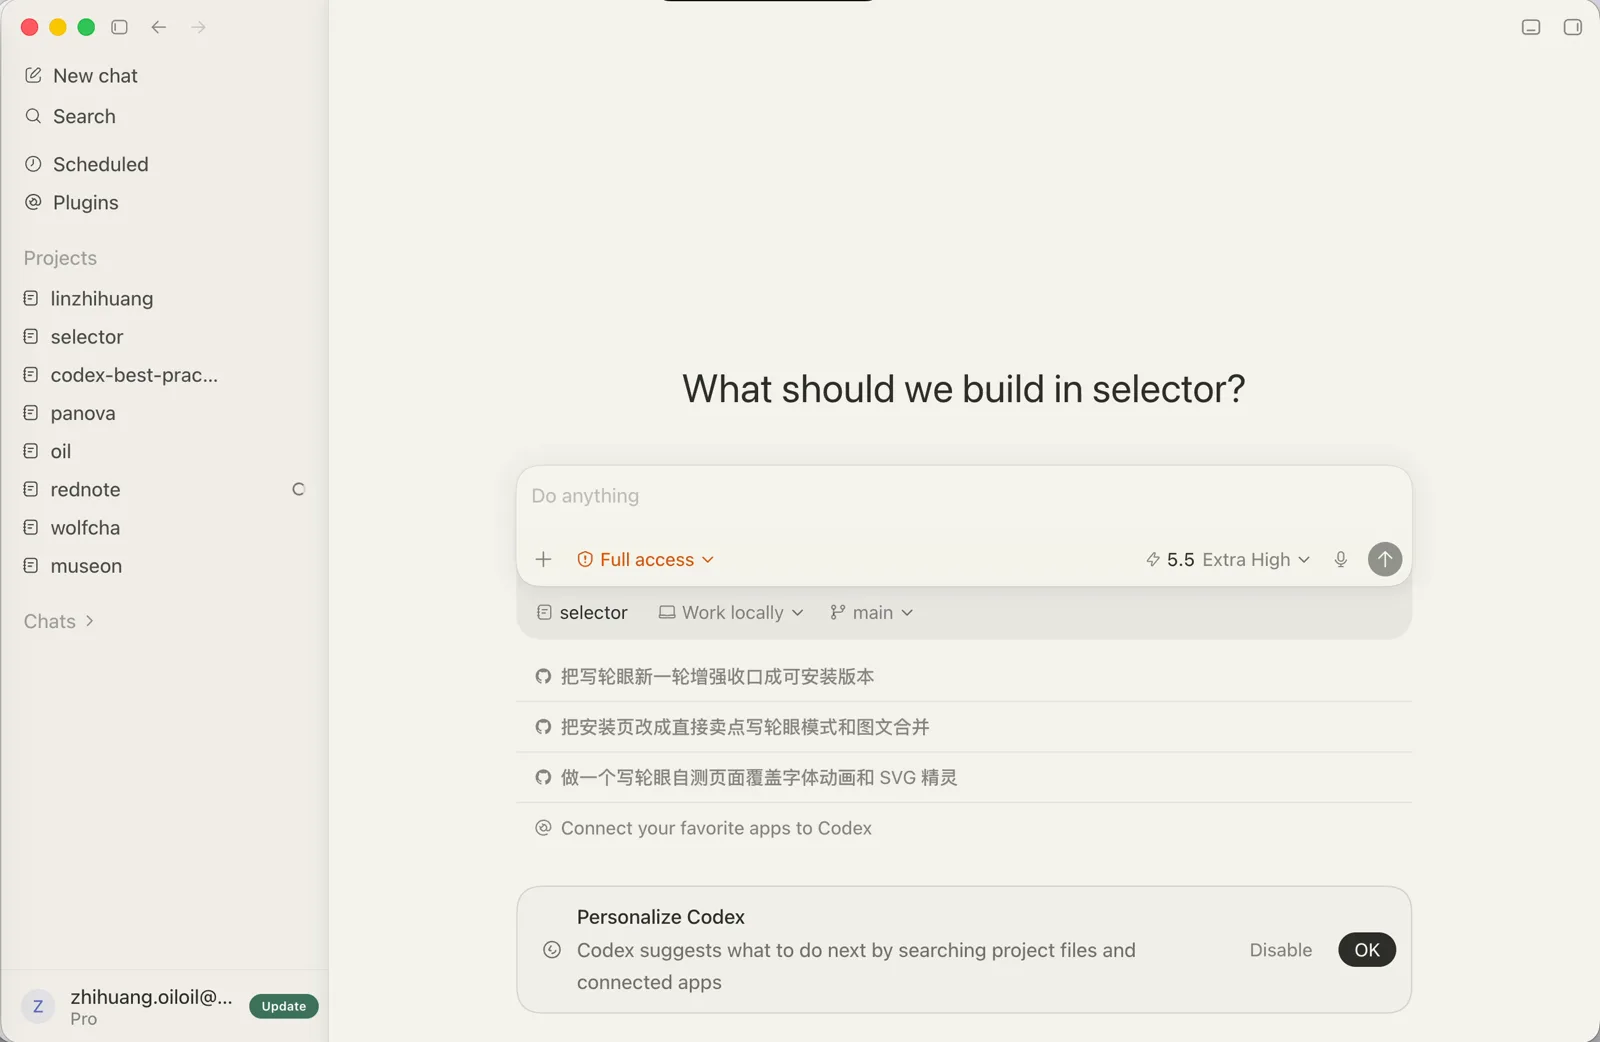Click the Personalize Codex smiley icon

(x=552, y=950)
